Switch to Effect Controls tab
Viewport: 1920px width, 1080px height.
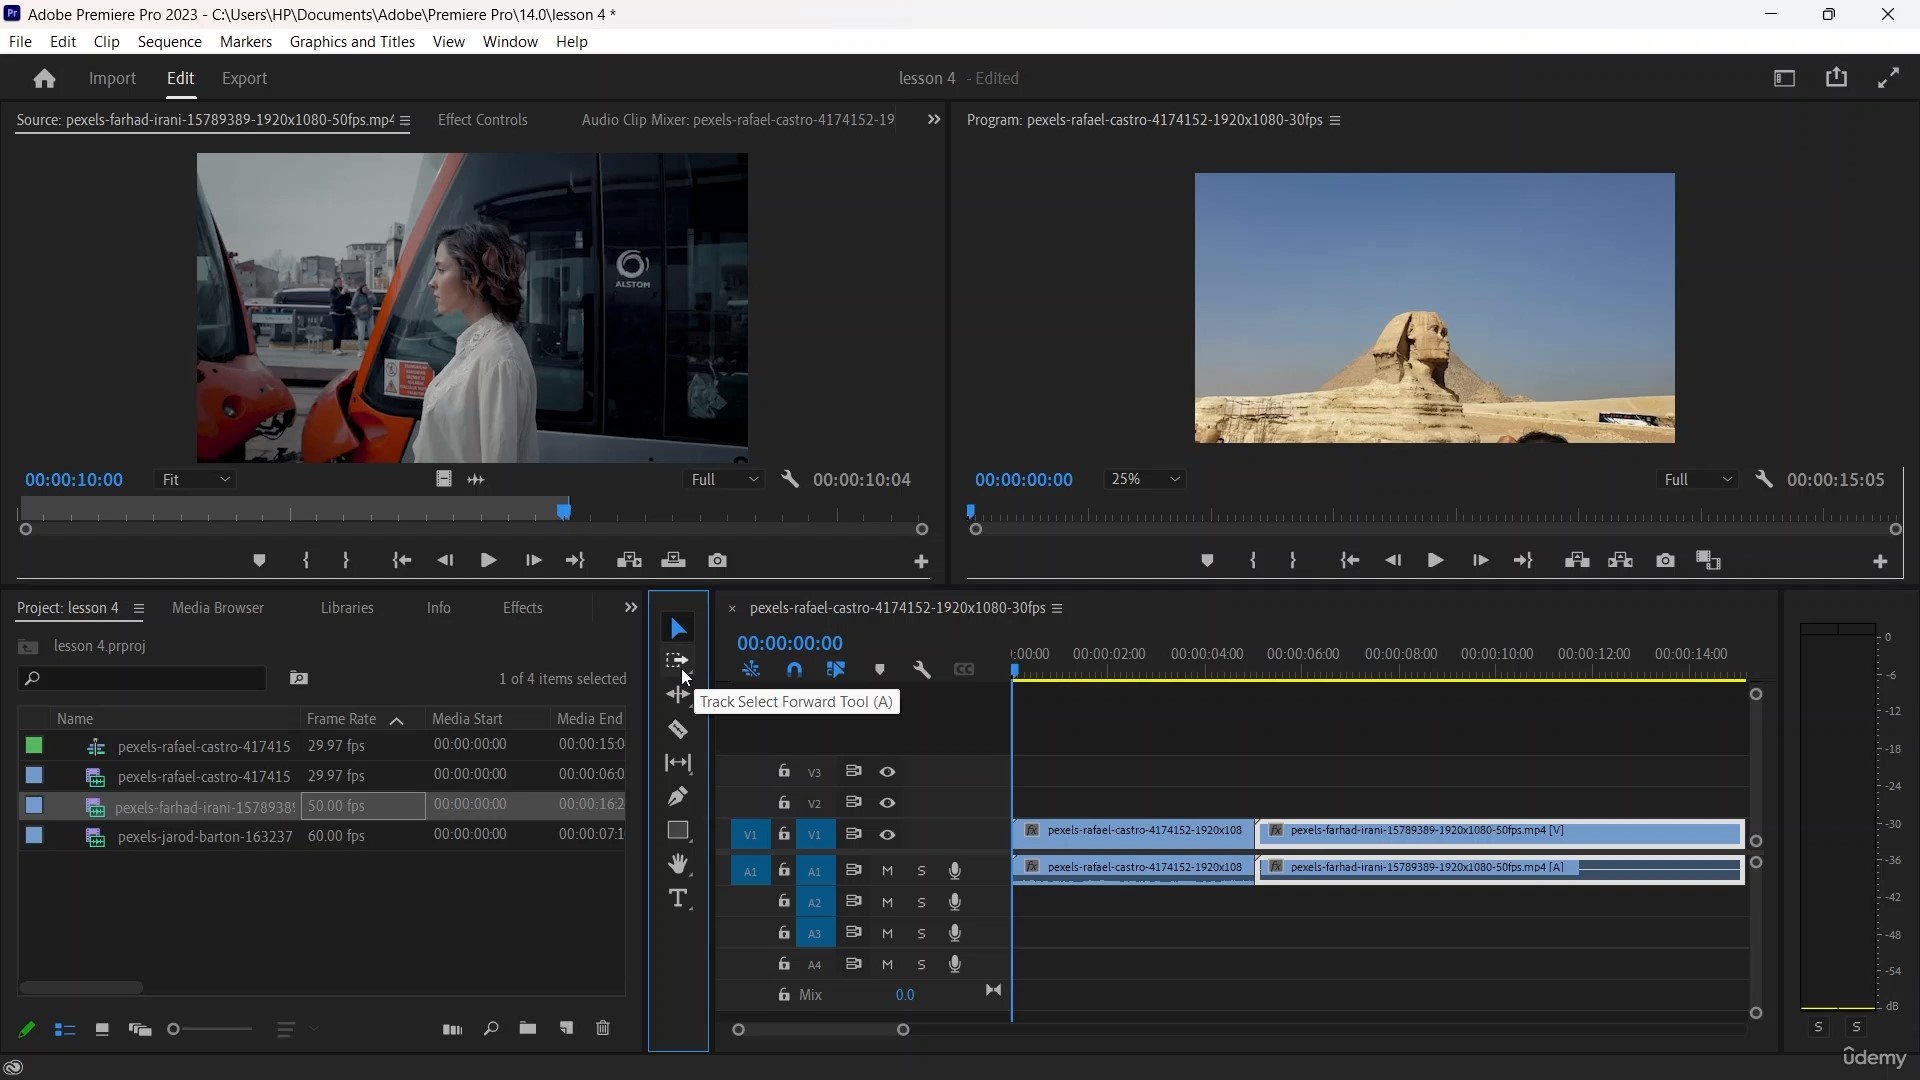[483, 120]
